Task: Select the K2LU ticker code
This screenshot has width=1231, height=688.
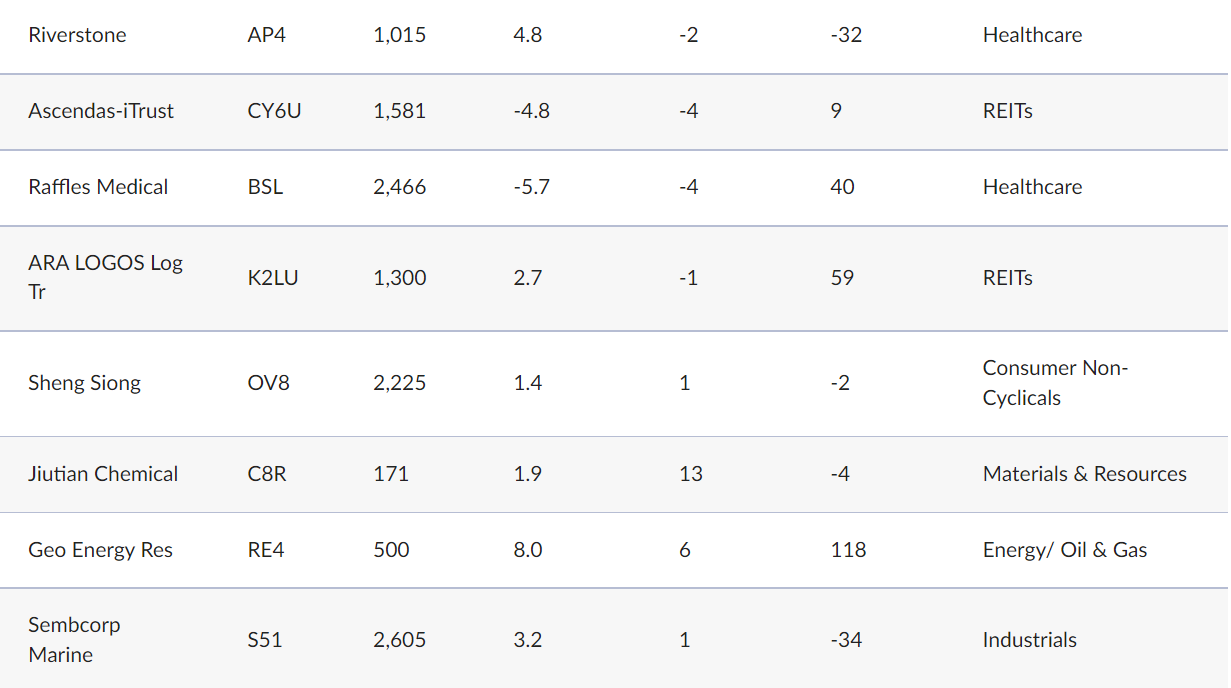Action: pos(272,278)
